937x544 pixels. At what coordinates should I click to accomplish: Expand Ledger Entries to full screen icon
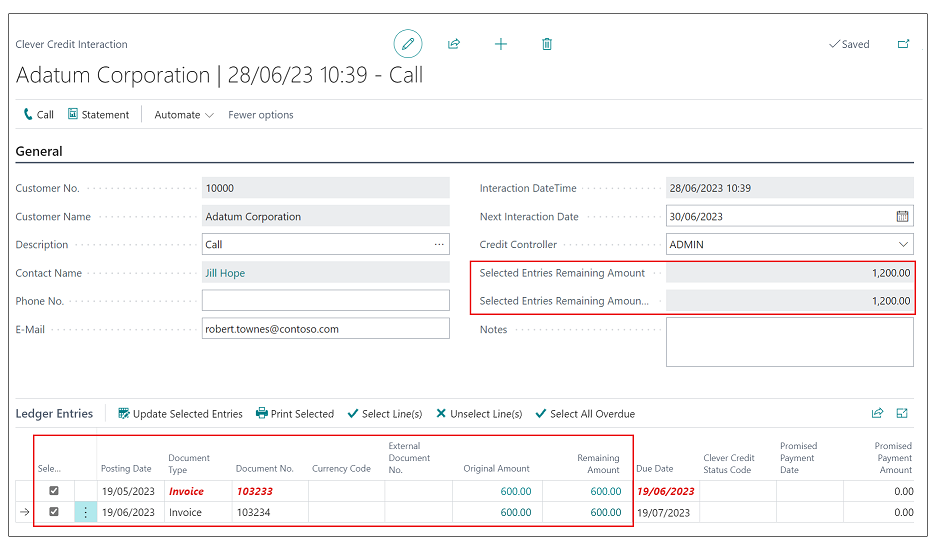click(x=903, y=413)
